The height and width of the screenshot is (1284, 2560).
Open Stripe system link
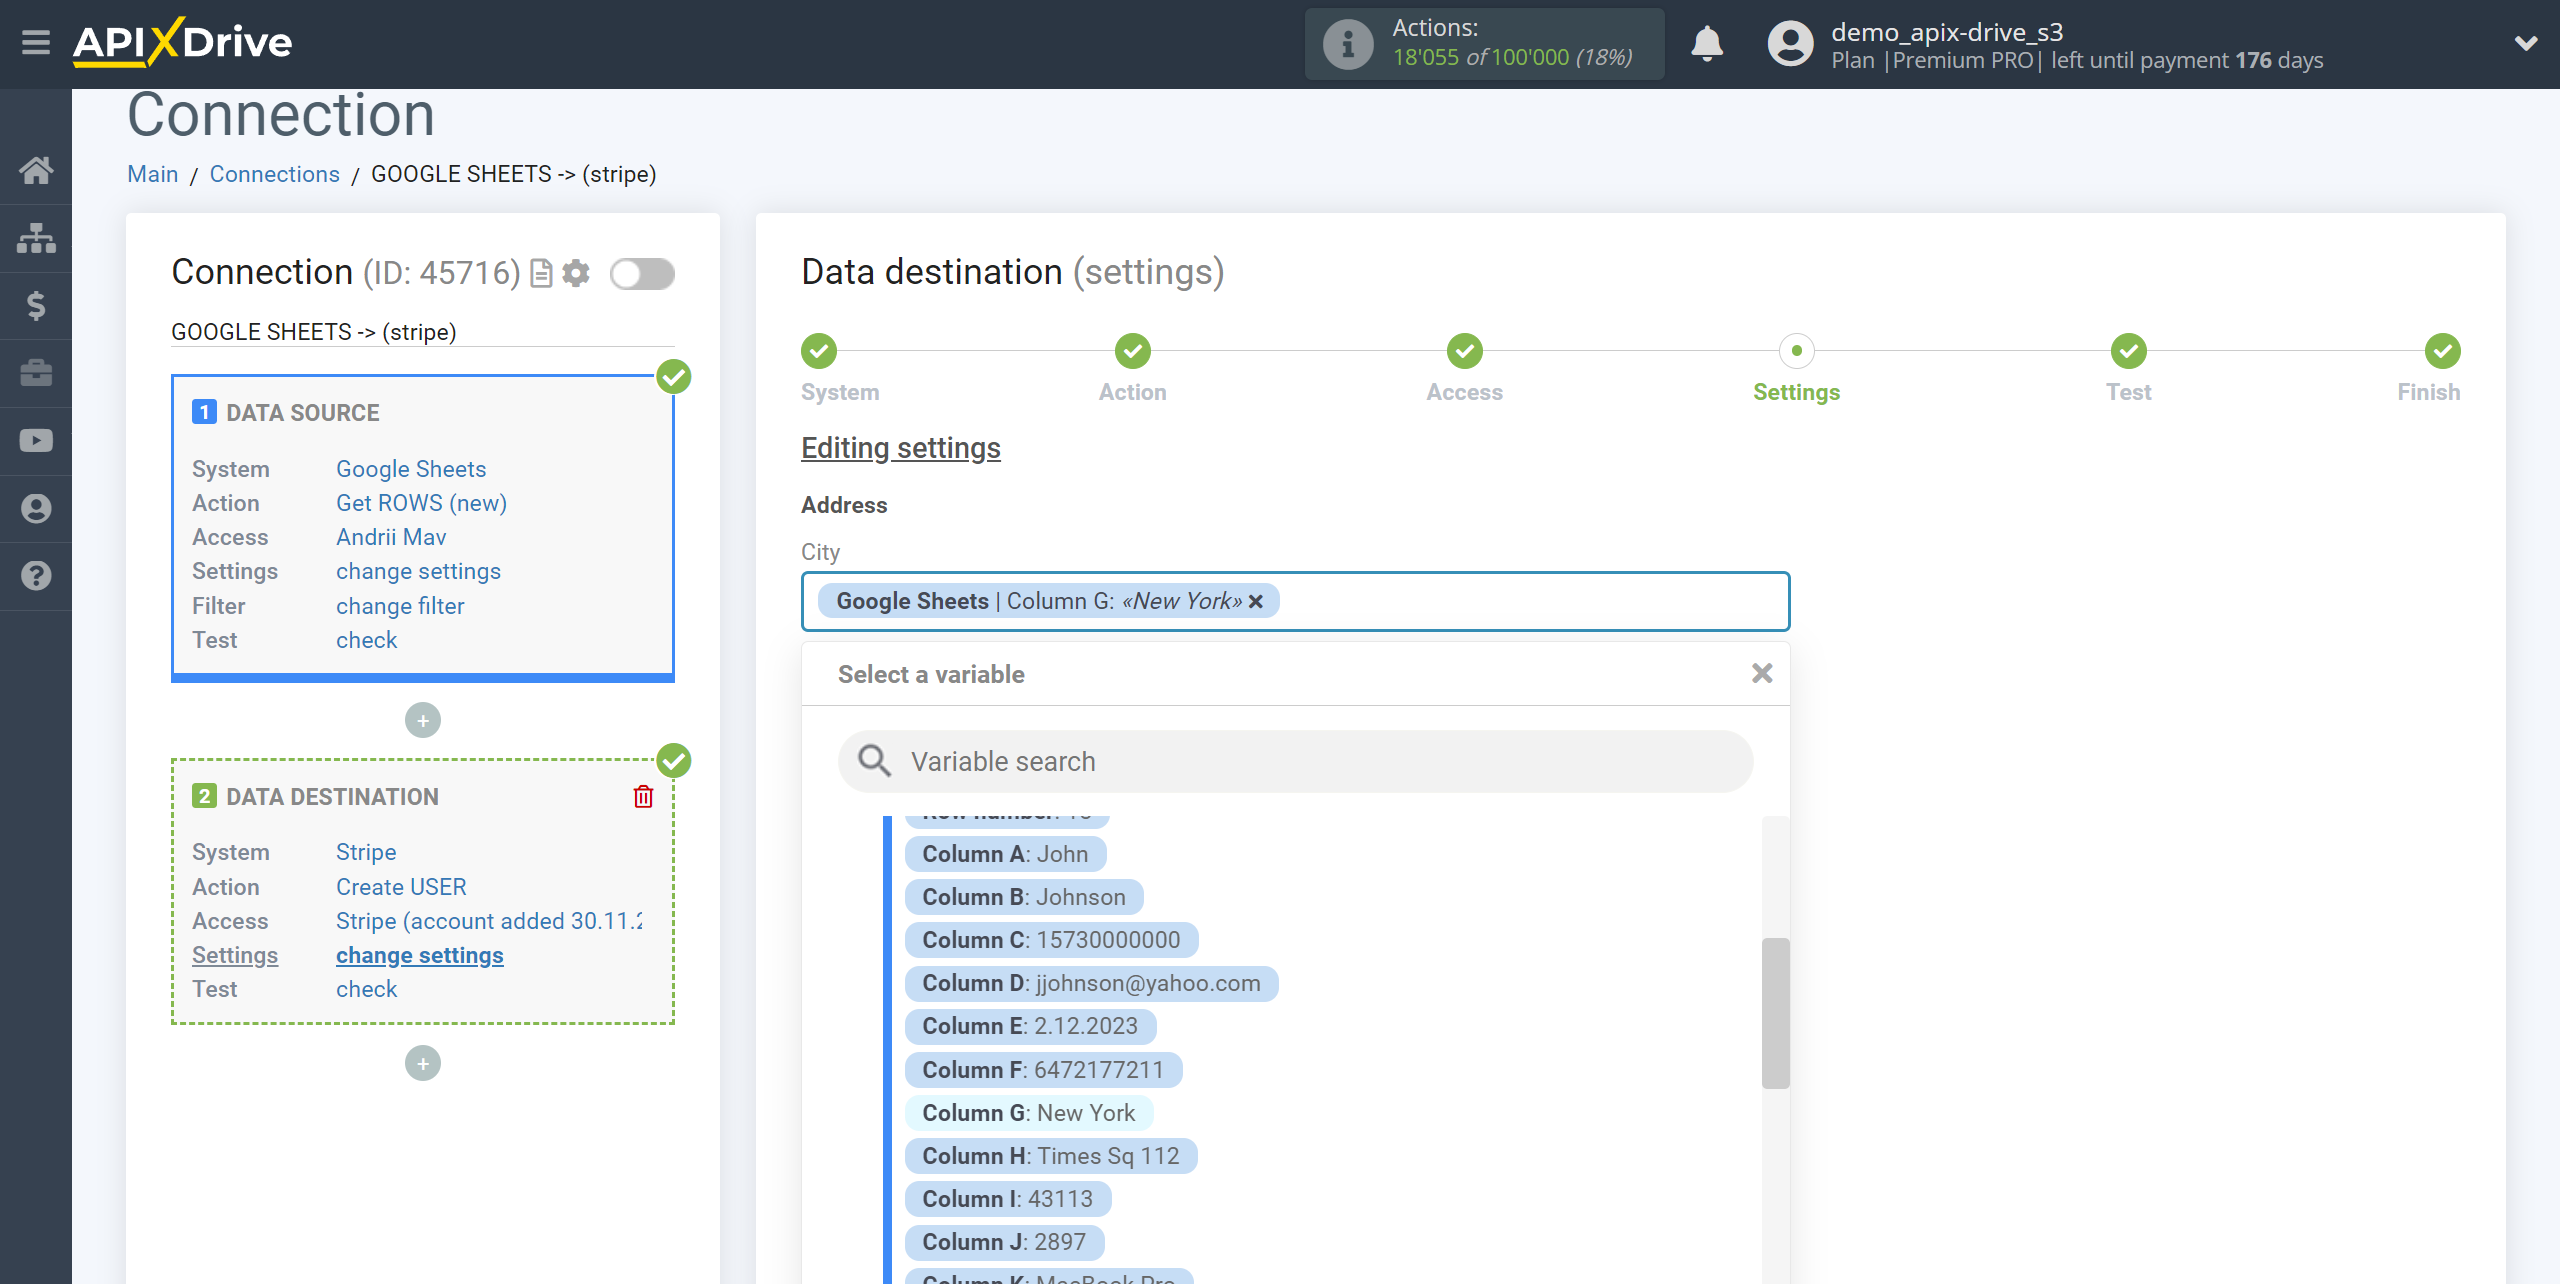[366, 852]
